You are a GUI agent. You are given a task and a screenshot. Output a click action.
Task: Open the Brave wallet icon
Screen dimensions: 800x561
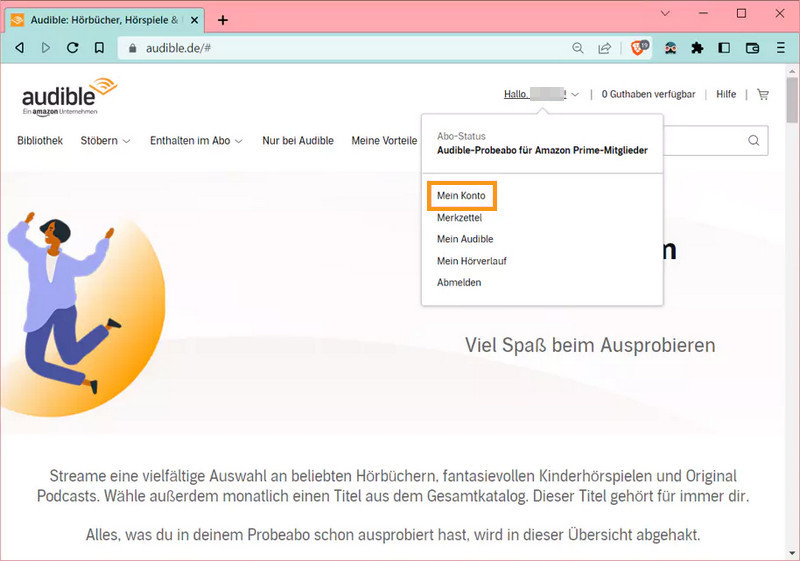753,48
